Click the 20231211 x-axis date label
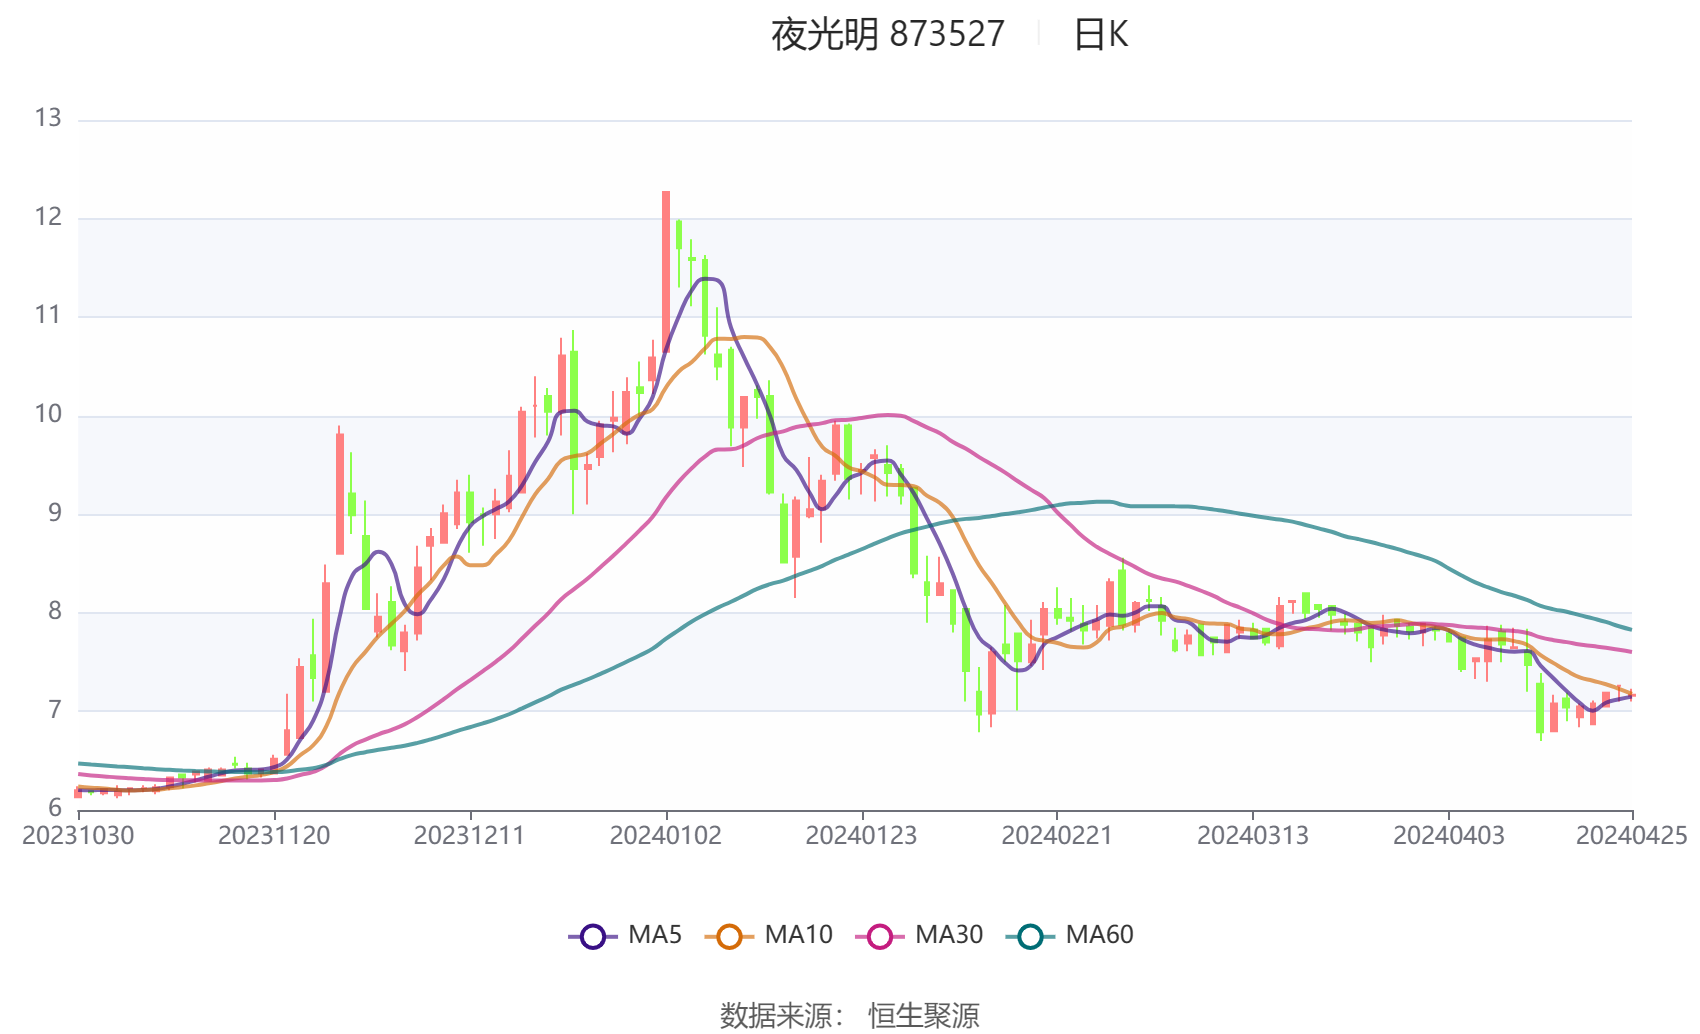 click(x=470, y=835)
